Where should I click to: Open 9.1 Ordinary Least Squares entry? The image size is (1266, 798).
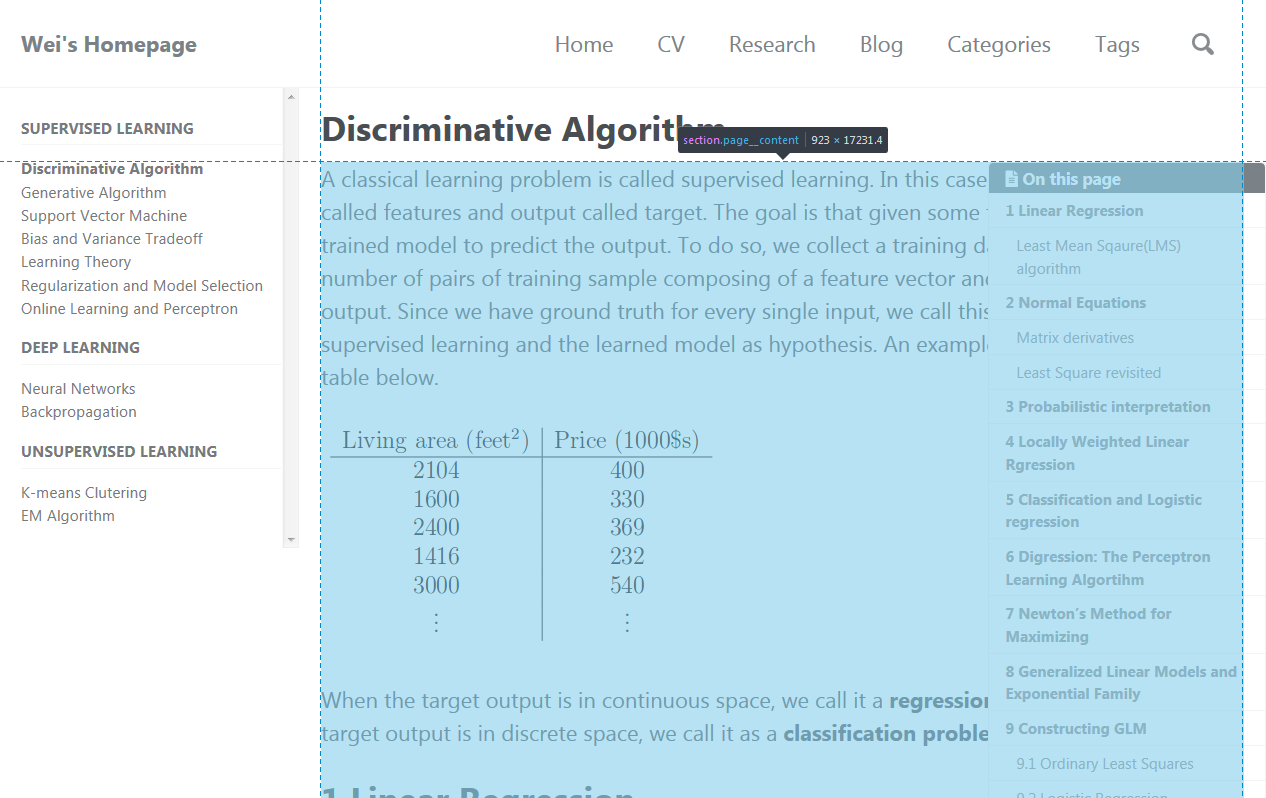[1105, 763]
